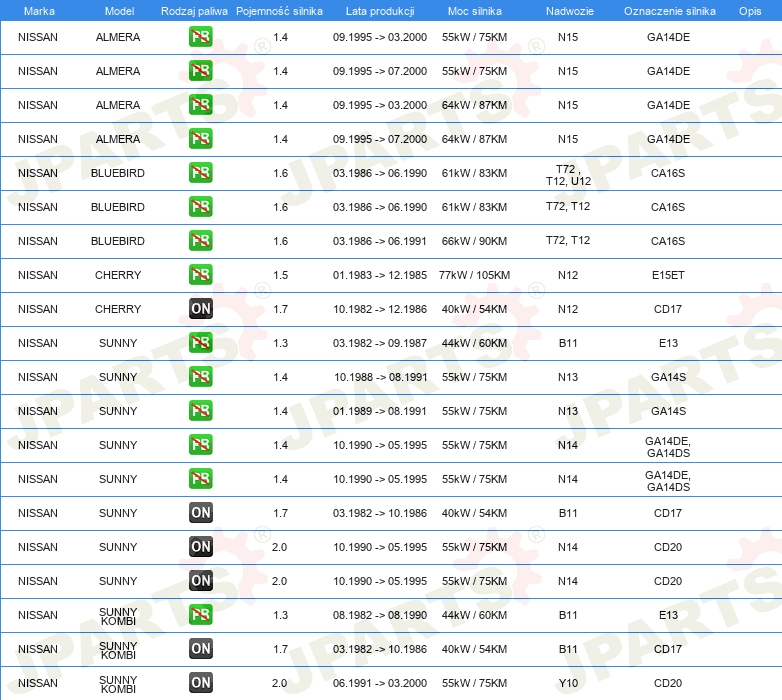Click petrol icon in Bluebird 61kW T72, T12 row

tap(200, 206)
